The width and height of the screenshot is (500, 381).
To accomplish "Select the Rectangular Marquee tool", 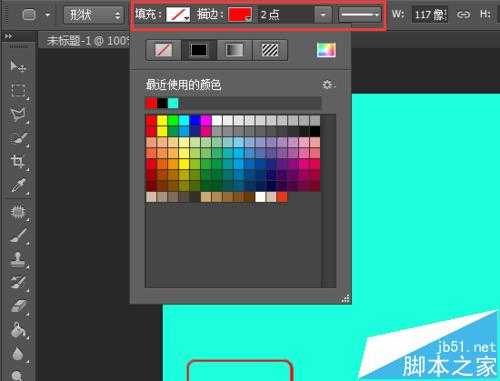I will click(x=18, y=90).
